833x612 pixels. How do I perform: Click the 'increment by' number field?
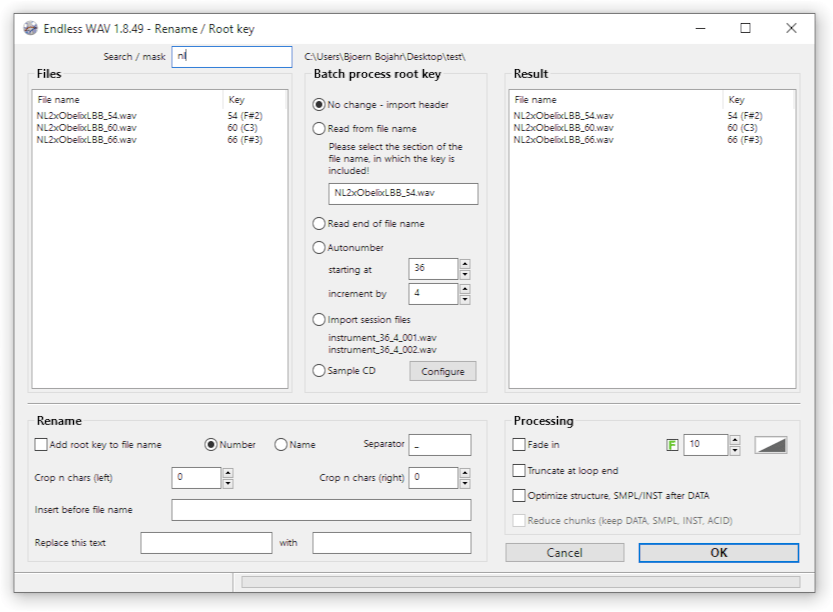433,294
